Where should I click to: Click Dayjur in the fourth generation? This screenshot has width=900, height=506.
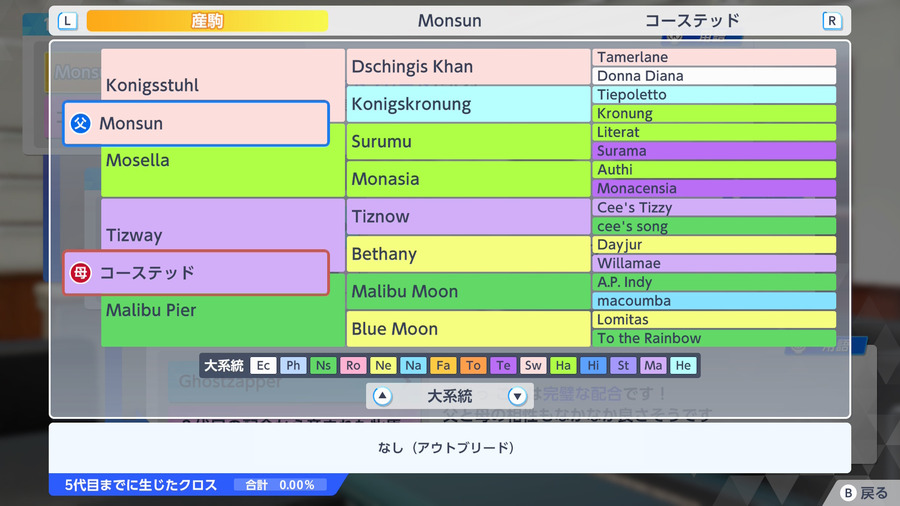714,244
